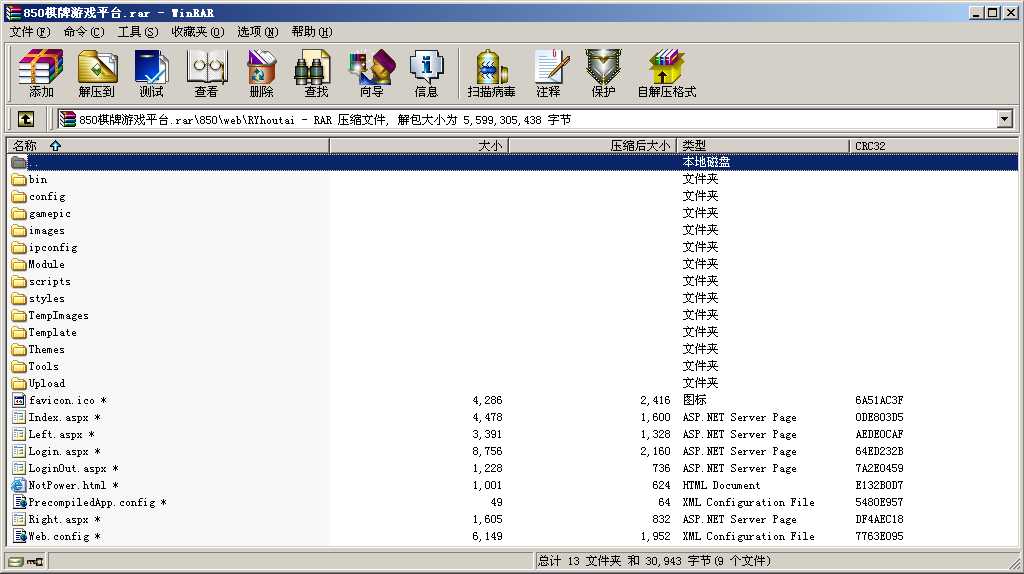Screen dimensions: 1024x574
Task: Select the gamepic folder name
Action: [x=50, y=213]
